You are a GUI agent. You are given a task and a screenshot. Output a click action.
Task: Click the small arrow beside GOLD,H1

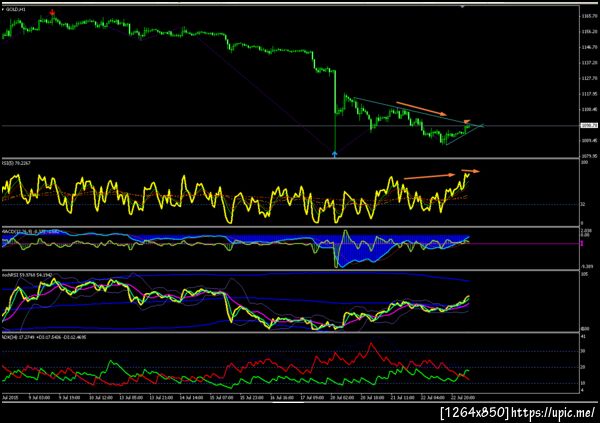click(x=3, y=9)
